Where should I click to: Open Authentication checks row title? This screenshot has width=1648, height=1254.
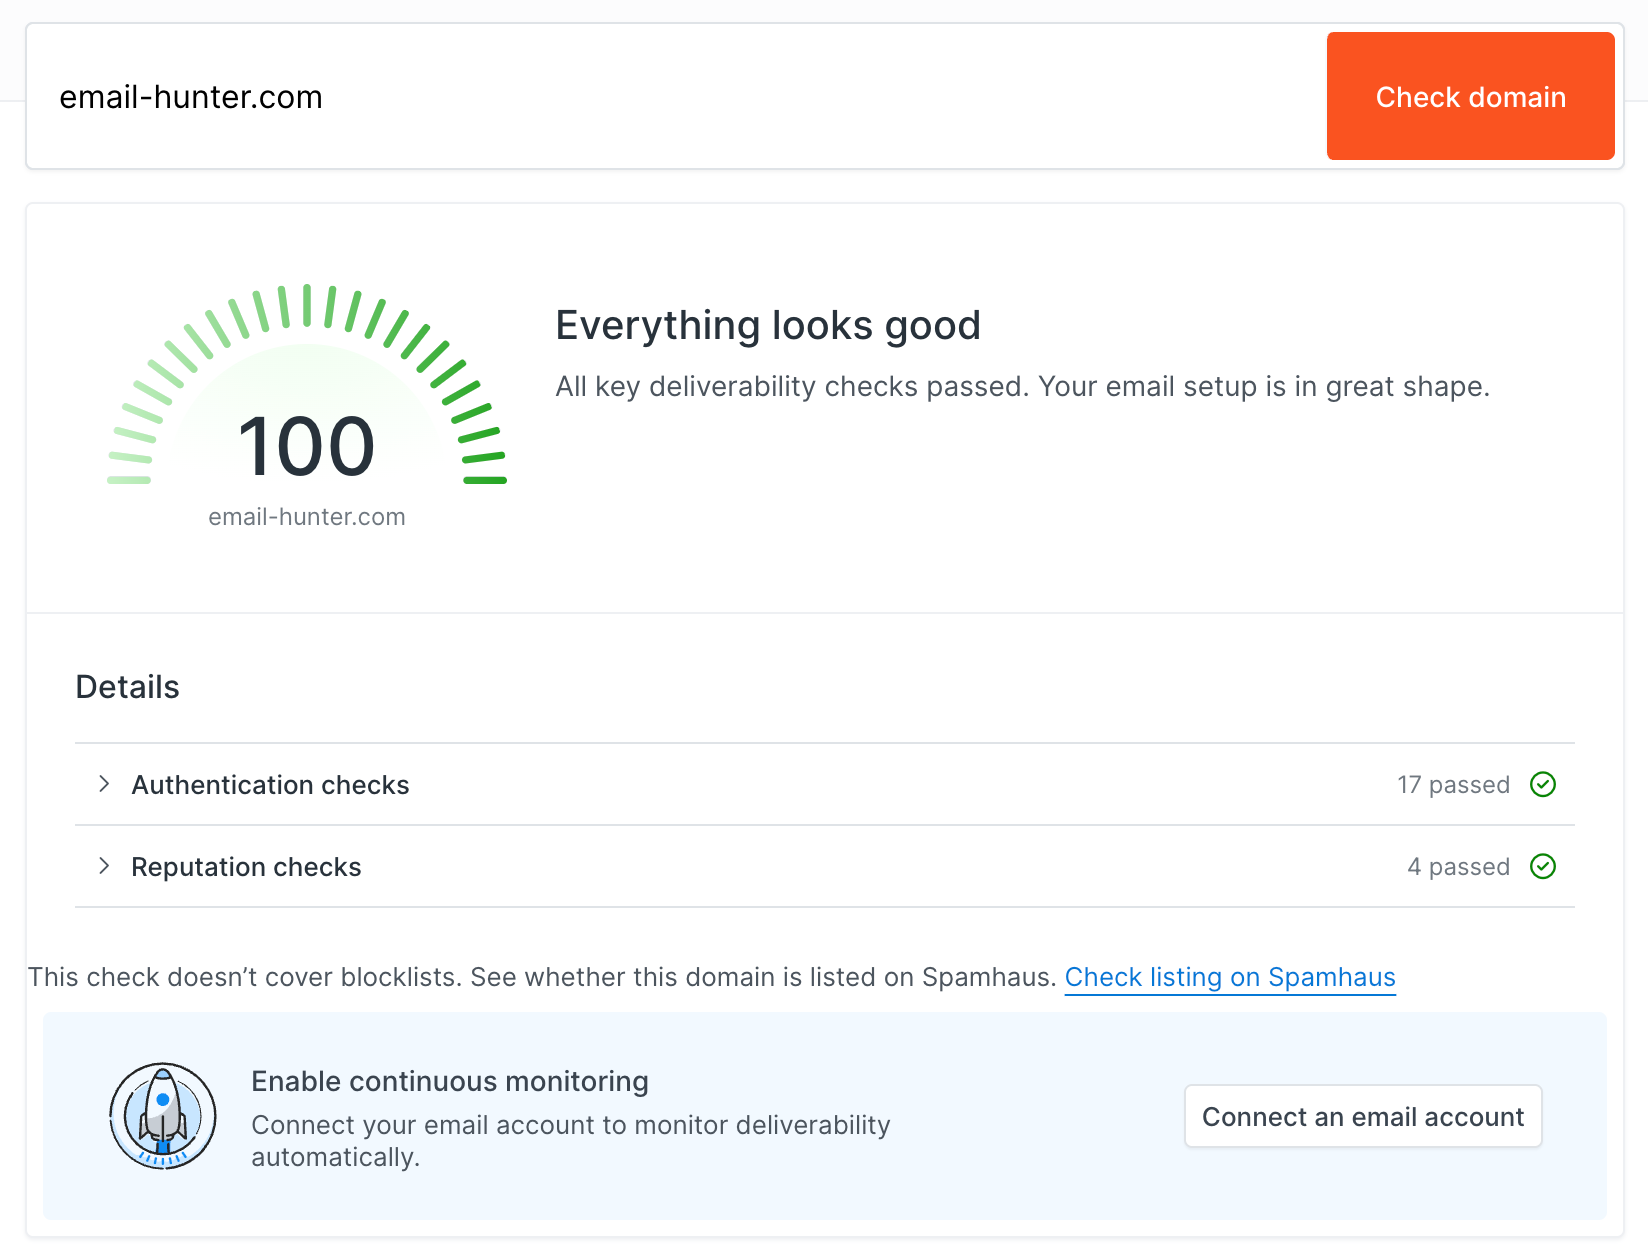pos(270,785)
